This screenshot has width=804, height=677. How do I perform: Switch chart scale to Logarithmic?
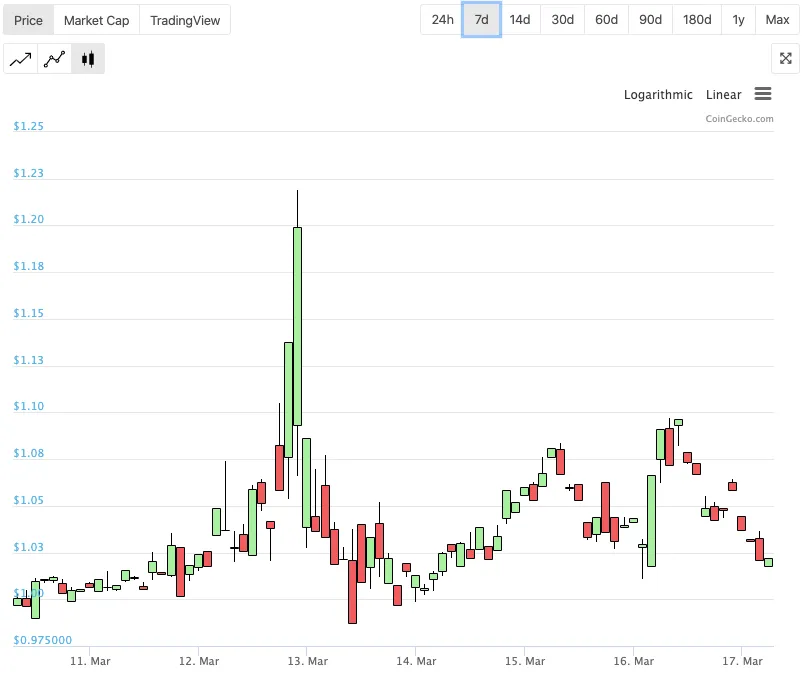coord(658,95)
